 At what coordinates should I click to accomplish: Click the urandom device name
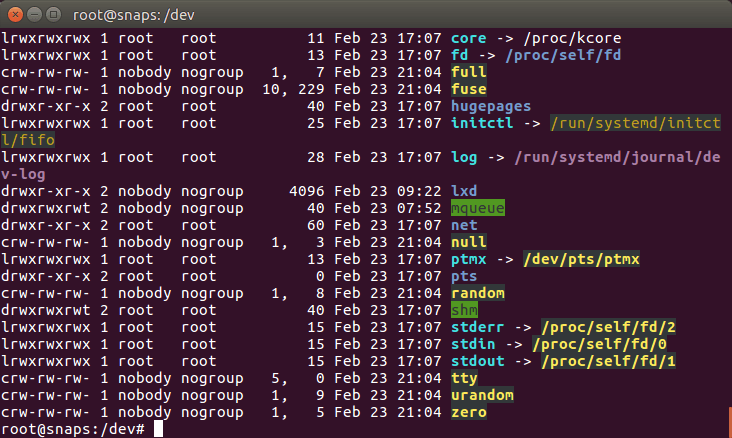point(482,395)
